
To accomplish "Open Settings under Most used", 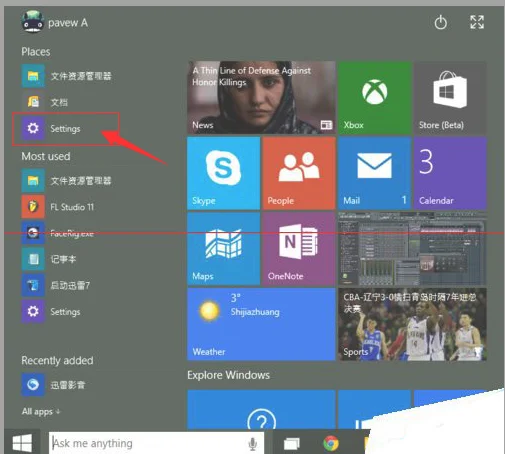I will [51, 311].
